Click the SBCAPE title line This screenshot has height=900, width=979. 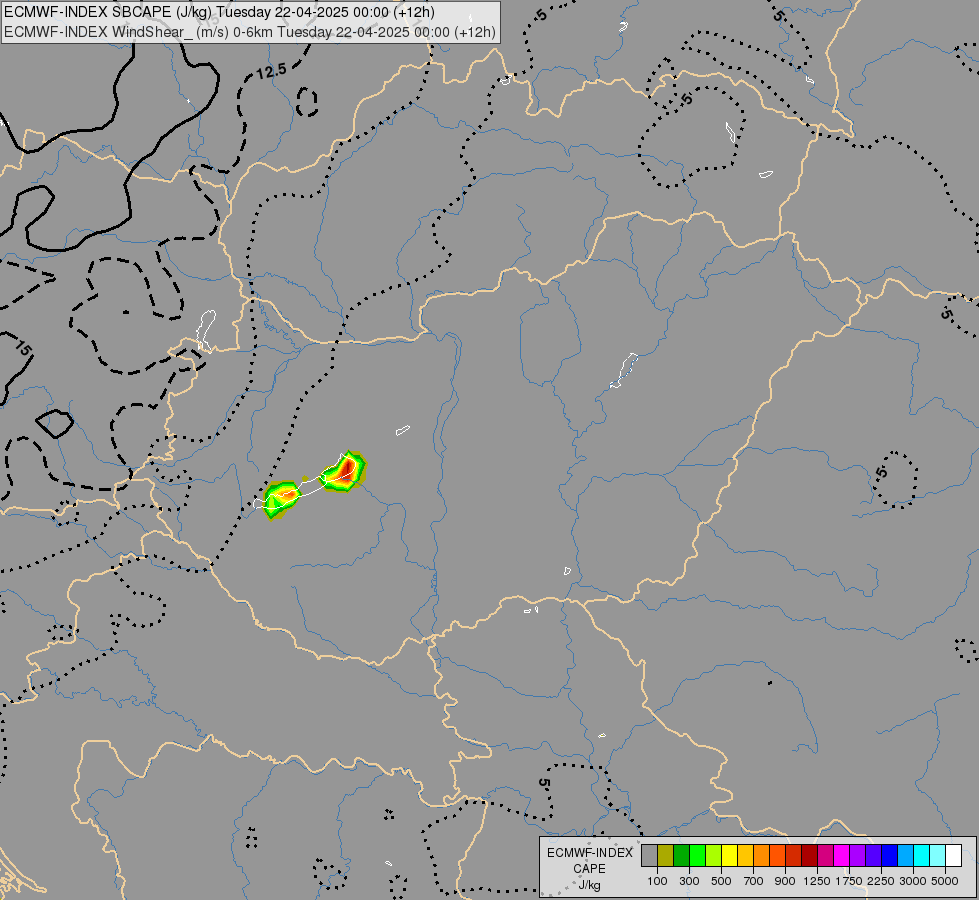point(219,12)
